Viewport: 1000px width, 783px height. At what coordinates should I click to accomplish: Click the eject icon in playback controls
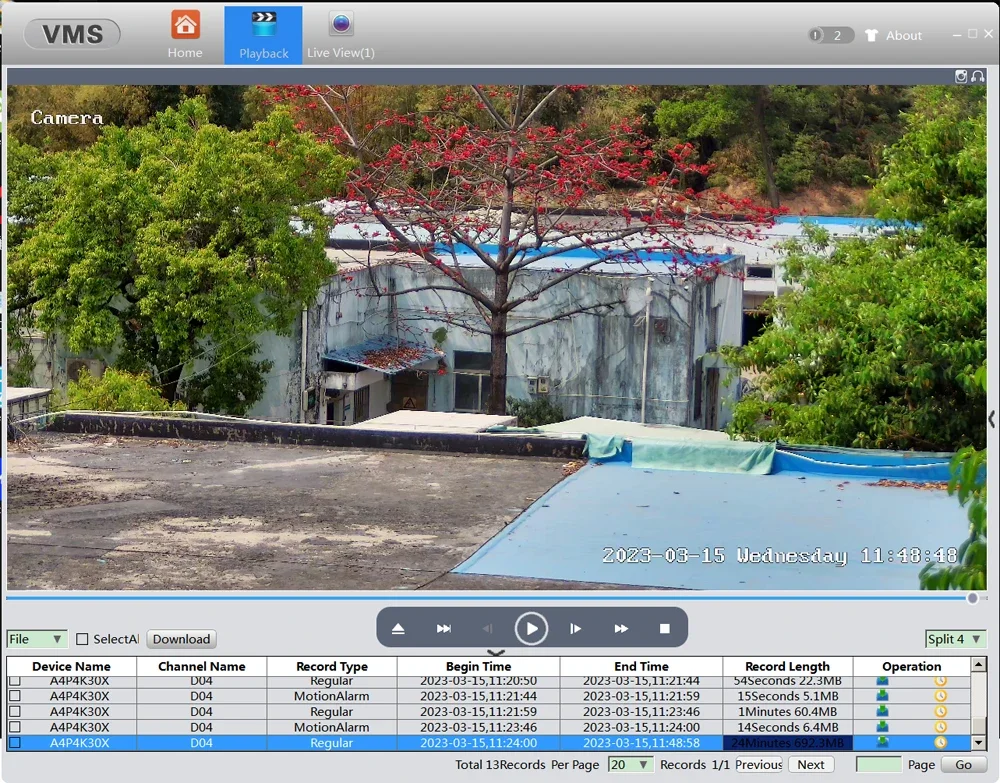click(398, 628)
